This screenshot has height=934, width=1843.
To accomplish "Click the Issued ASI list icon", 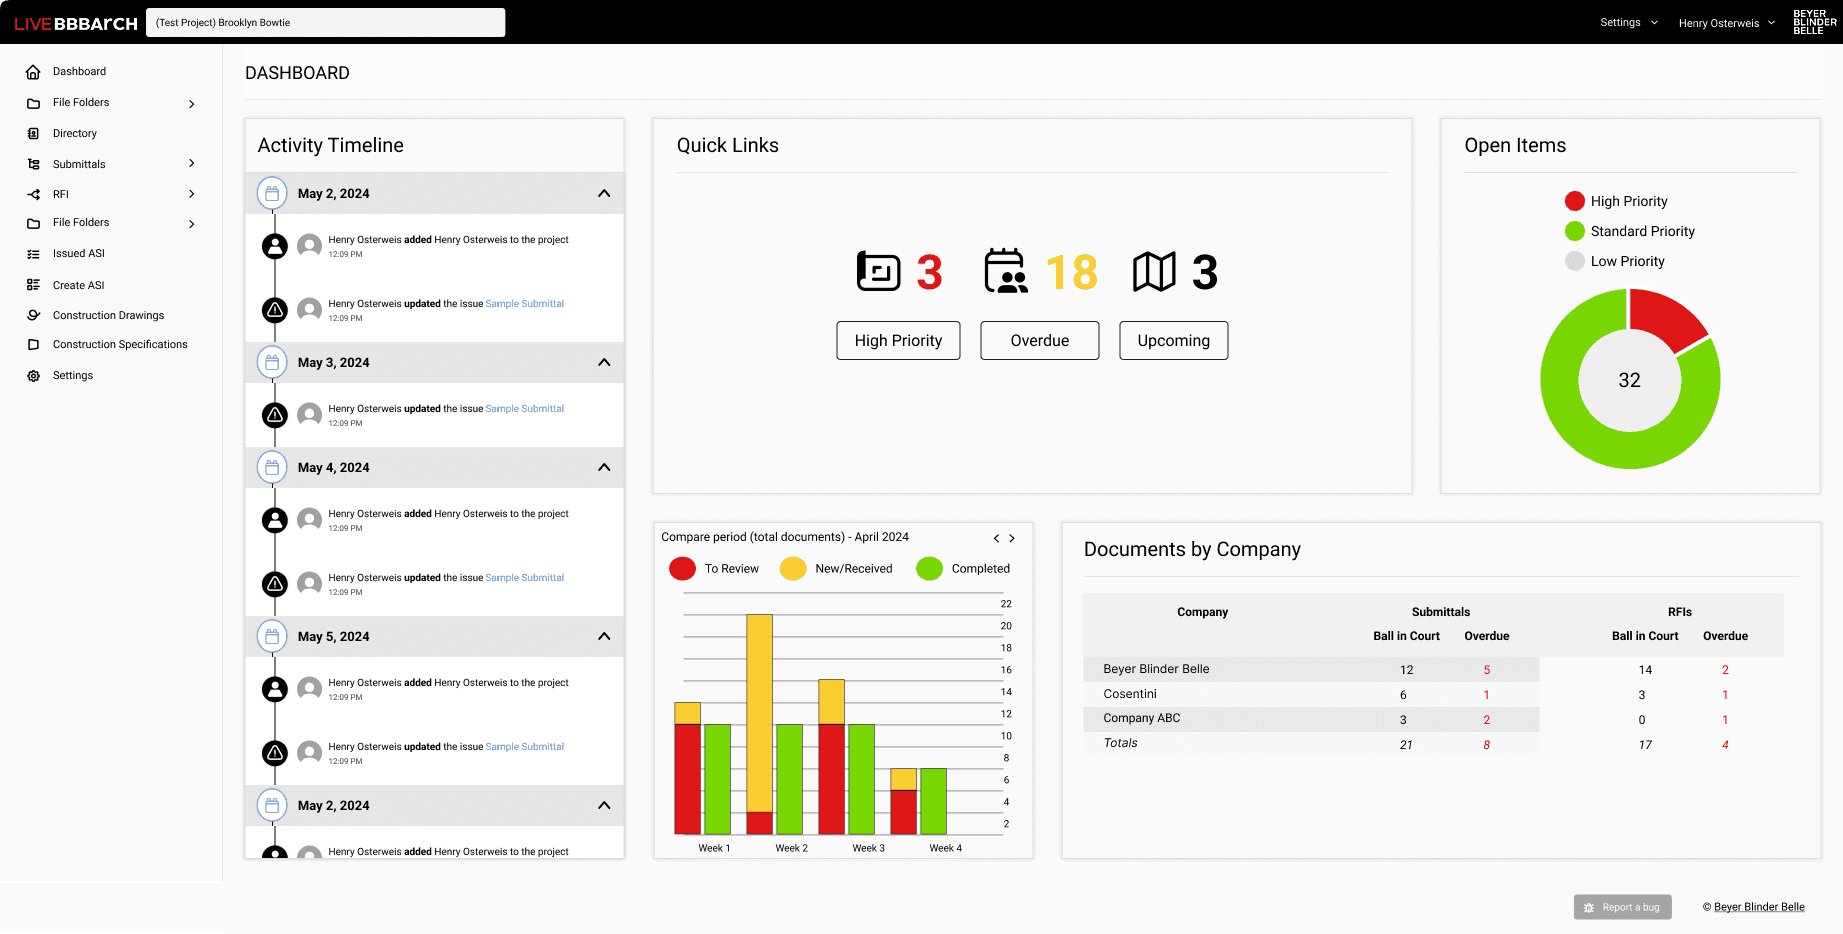I will click(x=33, y=254).
